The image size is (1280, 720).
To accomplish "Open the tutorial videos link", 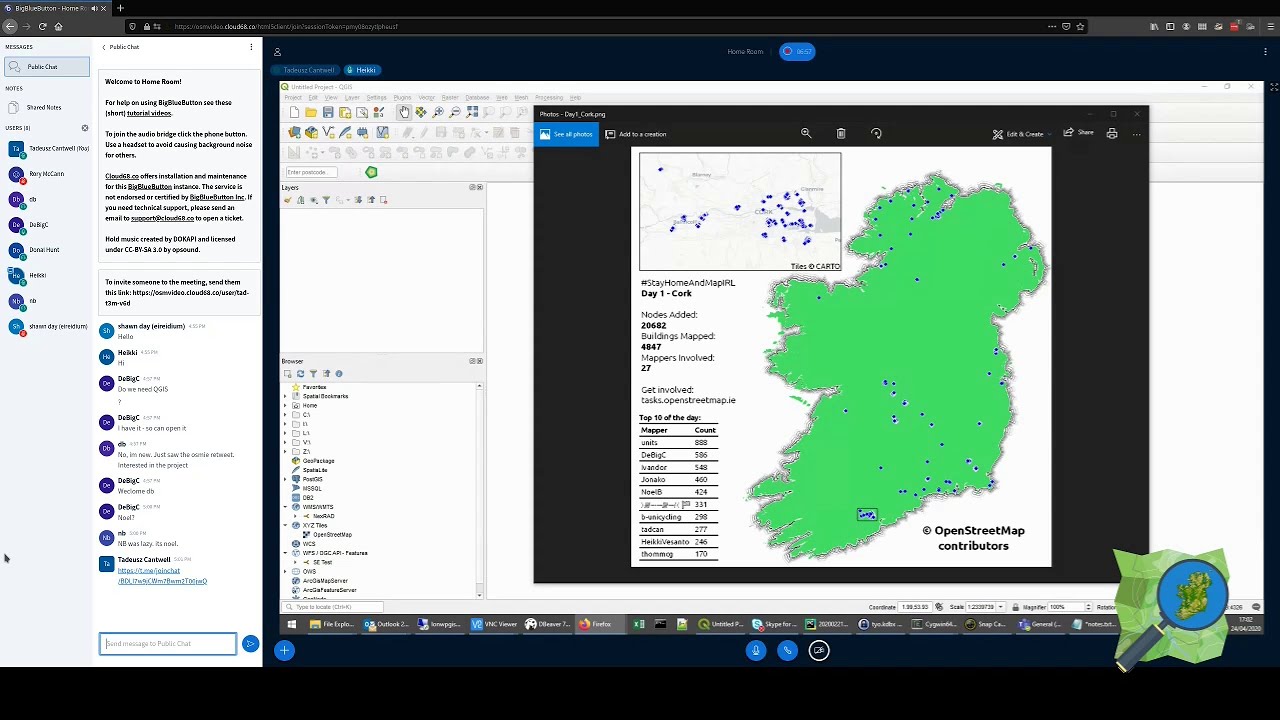I will pos(149,113).
